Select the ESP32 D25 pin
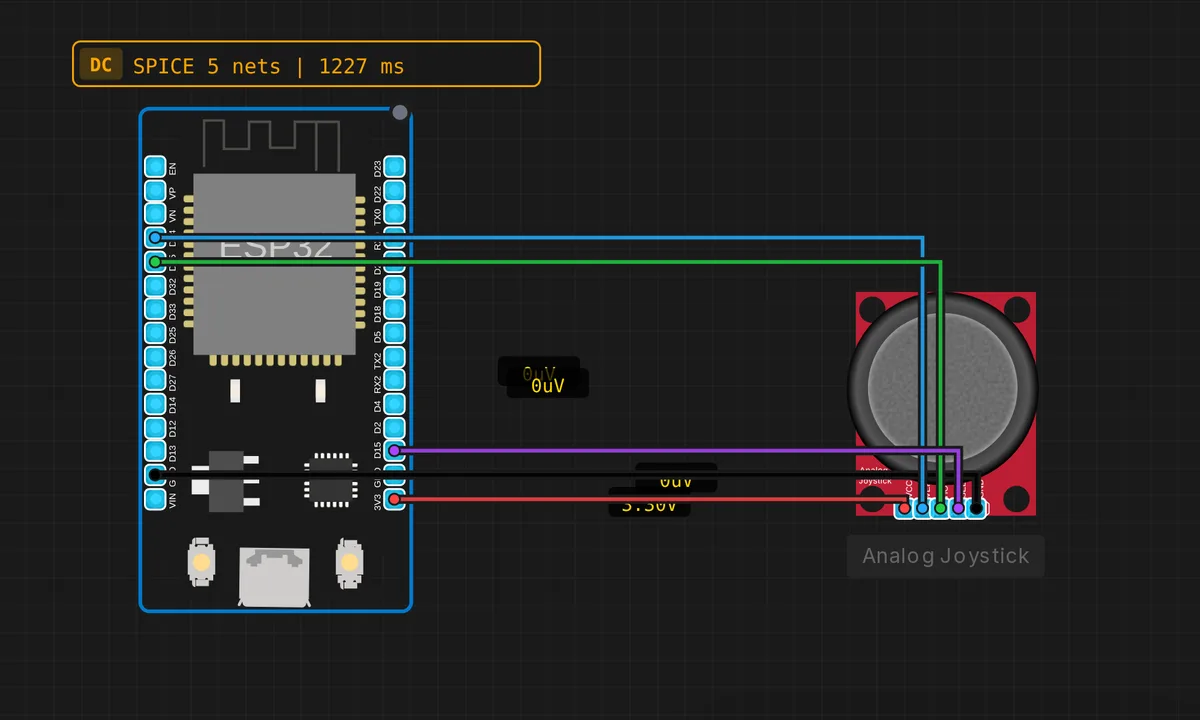1200x720 pixels. click(x=155, y=333)
